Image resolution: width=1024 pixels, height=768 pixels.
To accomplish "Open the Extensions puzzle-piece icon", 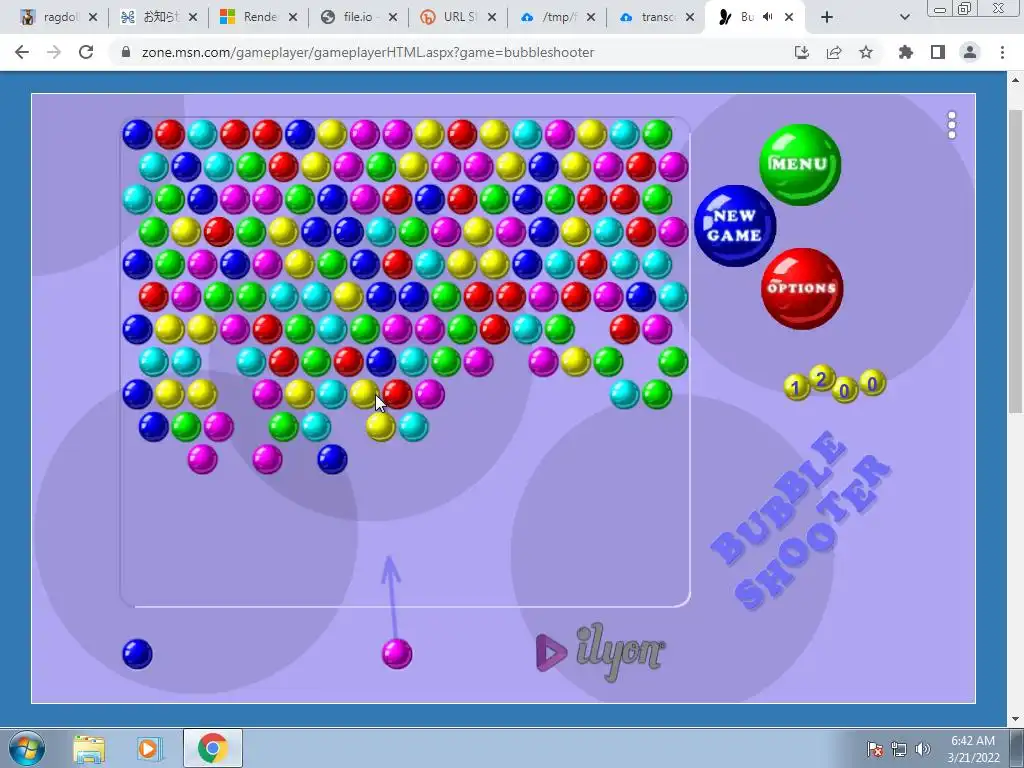I will point(906,52).
